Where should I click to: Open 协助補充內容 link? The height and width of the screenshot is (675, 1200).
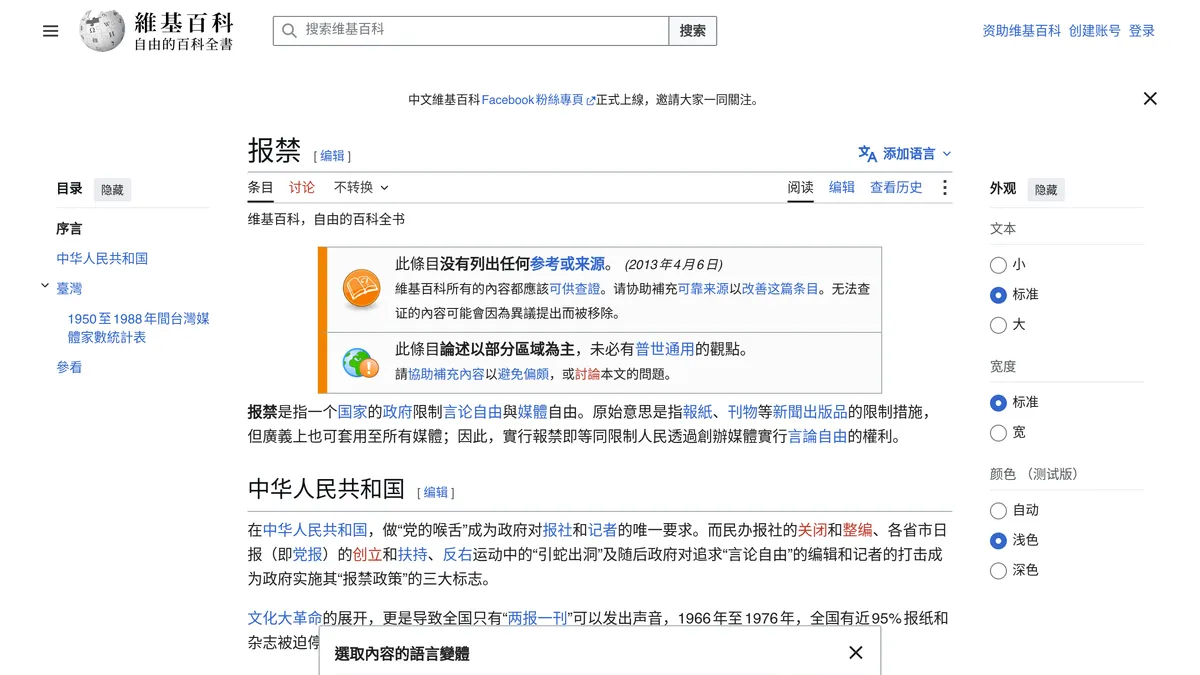point(446,374)
